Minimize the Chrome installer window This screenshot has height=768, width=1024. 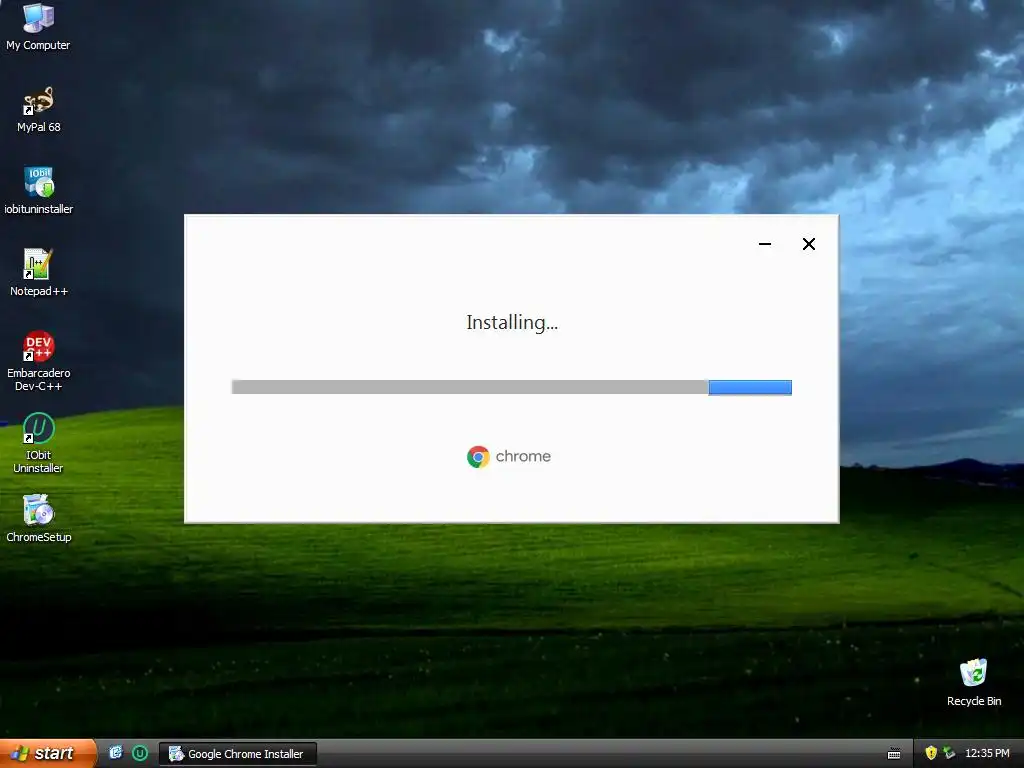[765, 244]
